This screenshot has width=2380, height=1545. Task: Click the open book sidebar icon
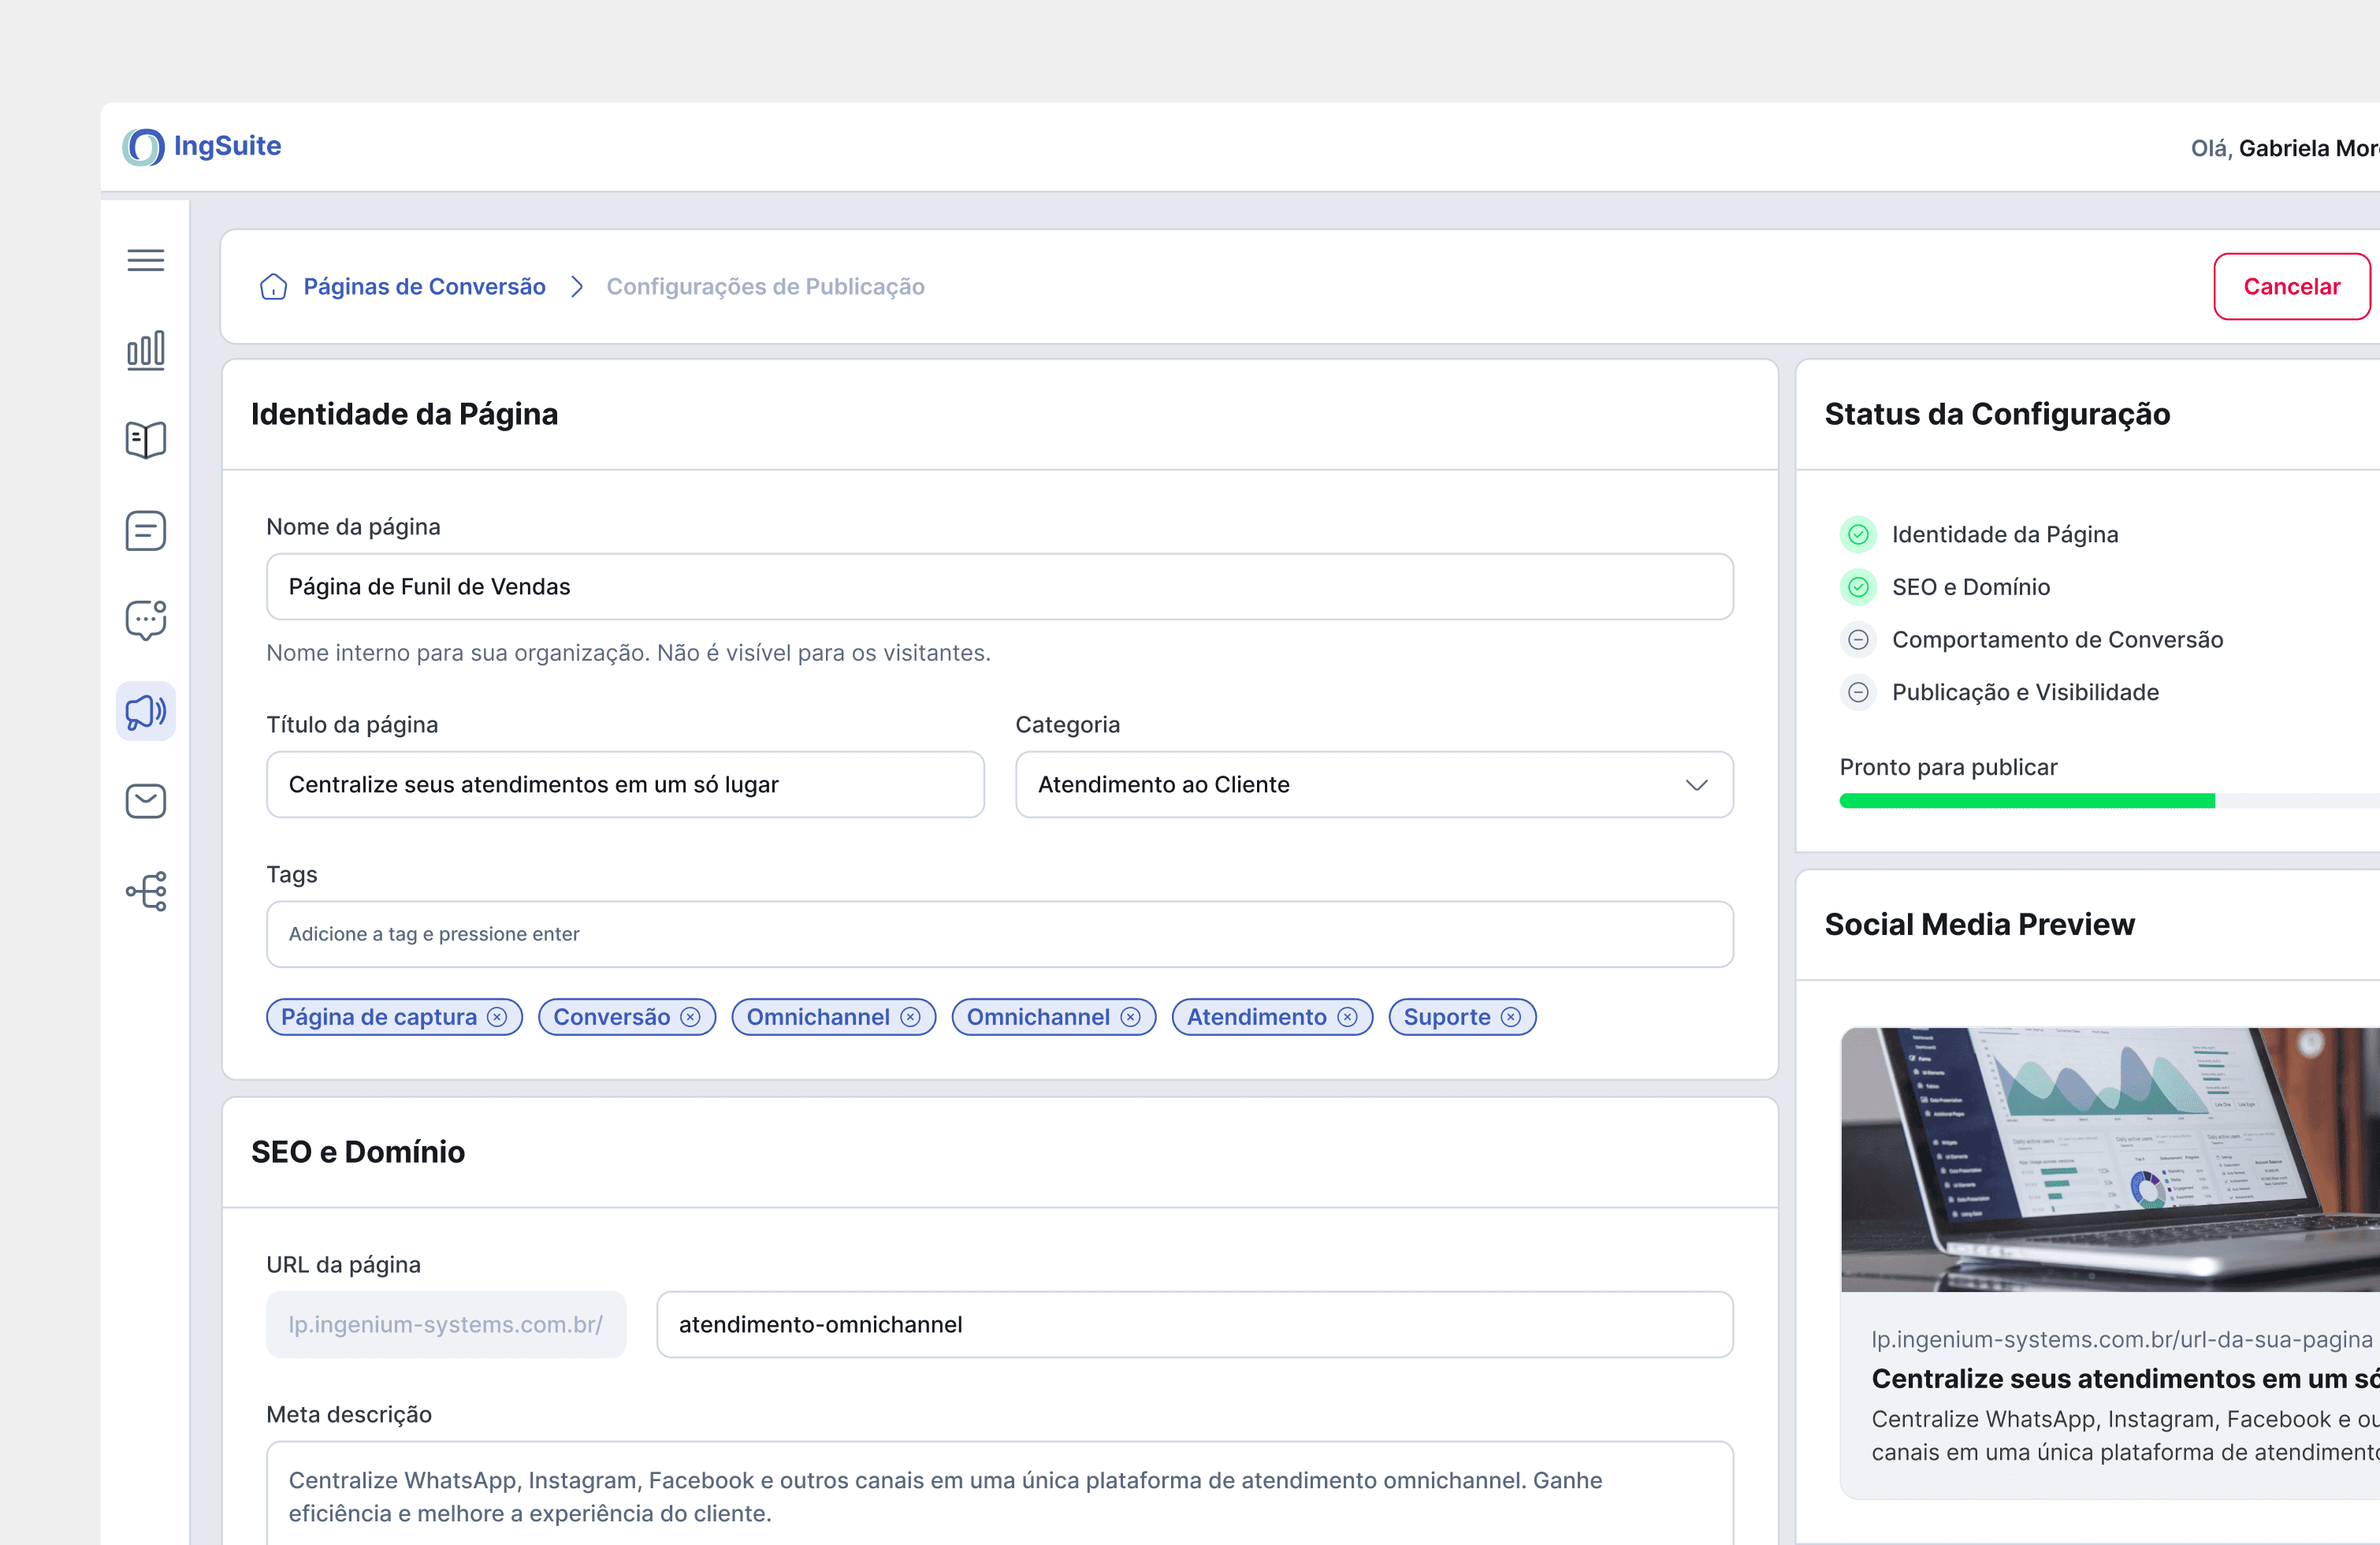(146, 440)
